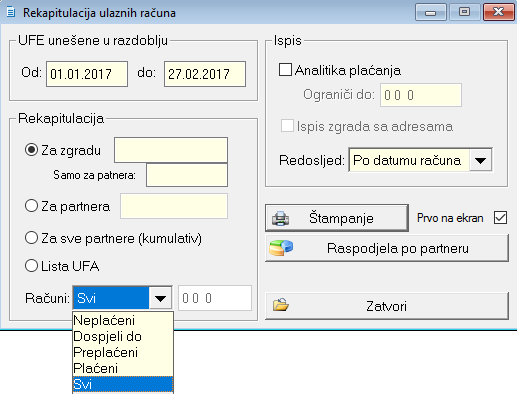Click the Računi combo box showing Svi
This screenshot has height=394, width=517.
coord(122,298)
